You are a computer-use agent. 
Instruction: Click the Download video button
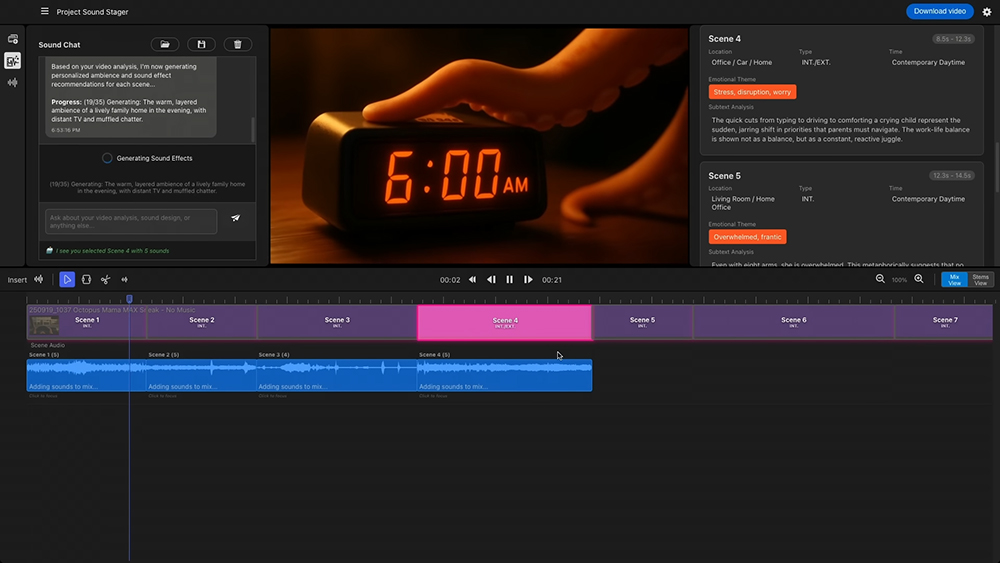pyautogui.click(x=939, y=12)
